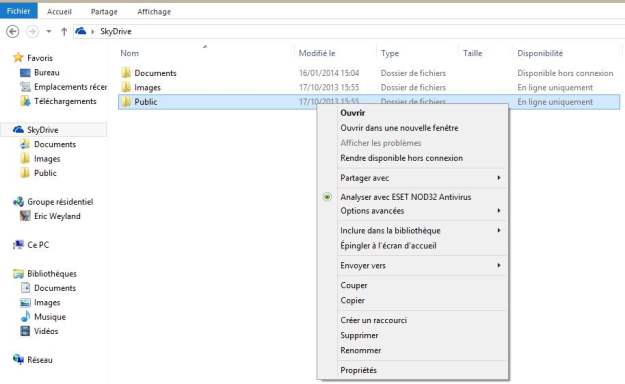Open Documents library under Bibliothèques

(x=55, y=288)
